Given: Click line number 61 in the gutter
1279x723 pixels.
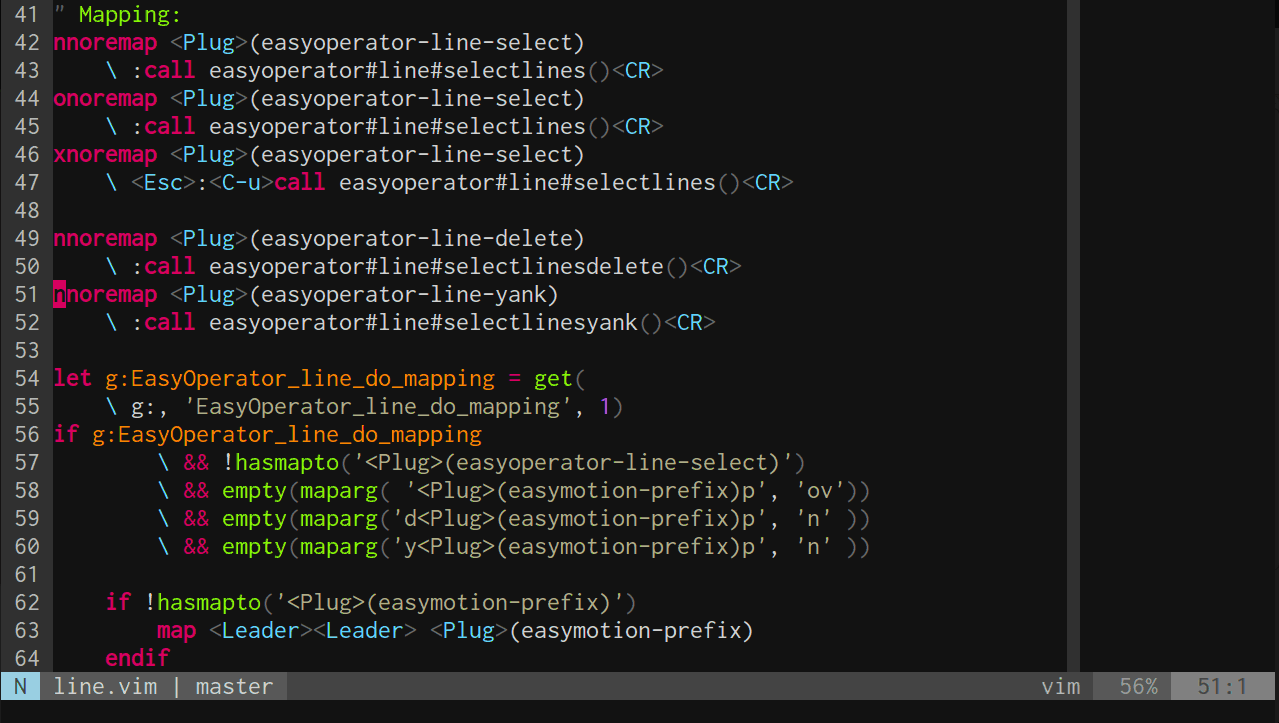Looking at the screenshot, I should [x=27, y=575].
